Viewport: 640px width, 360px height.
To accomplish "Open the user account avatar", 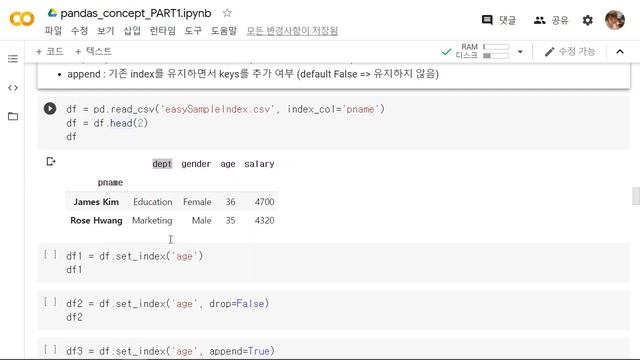I will click(615, 20).
